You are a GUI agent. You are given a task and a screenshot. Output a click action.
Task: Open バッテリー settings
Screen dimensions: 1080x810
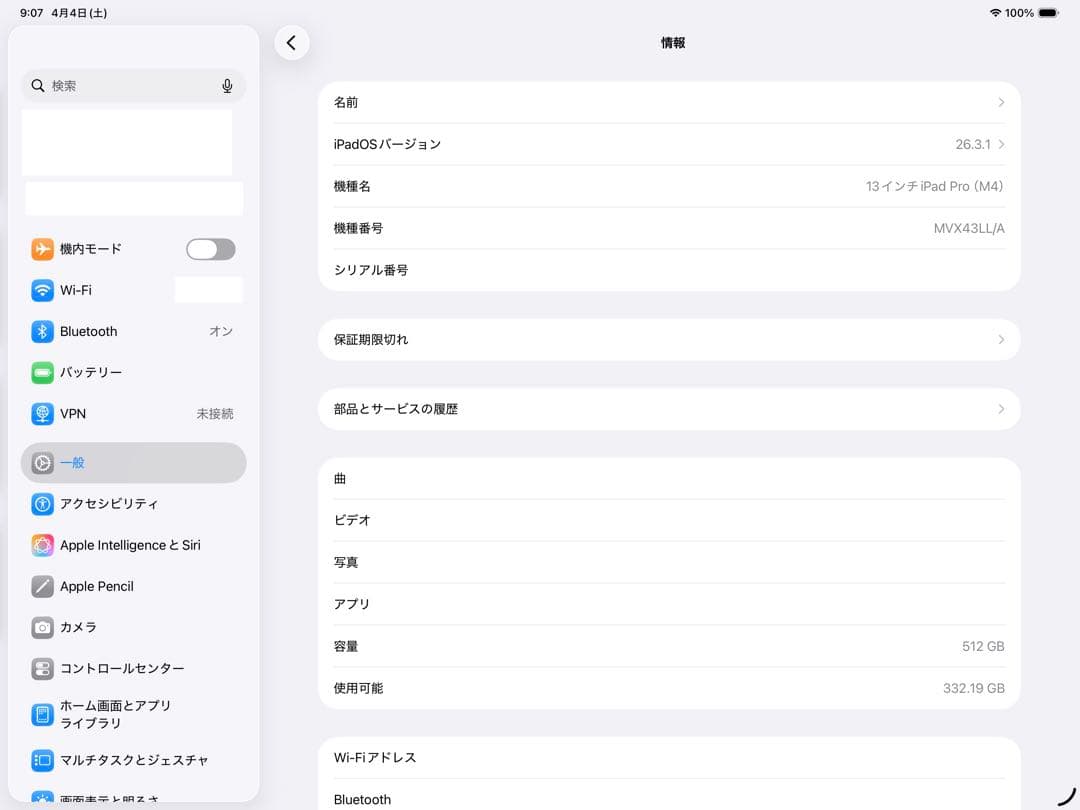click(134, 373)
